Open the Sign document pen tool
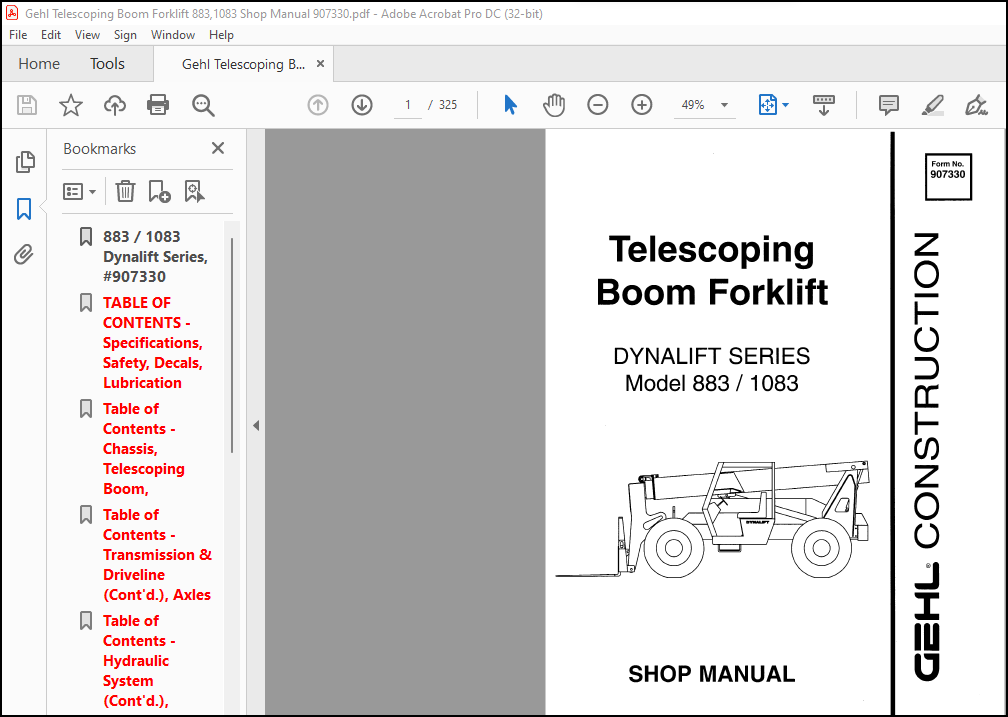The height and width of the screenshot is (717, 1008). (x=976, y=105)
